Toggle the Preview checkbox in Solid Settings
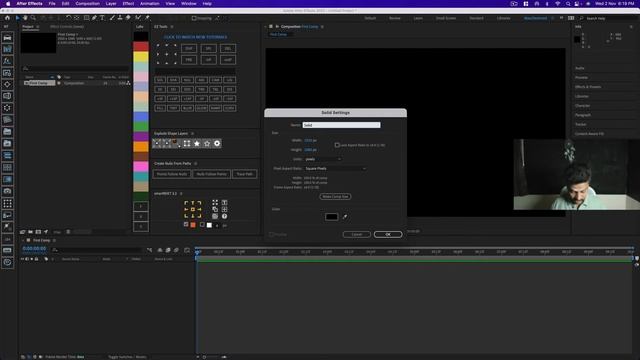 point(271,234)
